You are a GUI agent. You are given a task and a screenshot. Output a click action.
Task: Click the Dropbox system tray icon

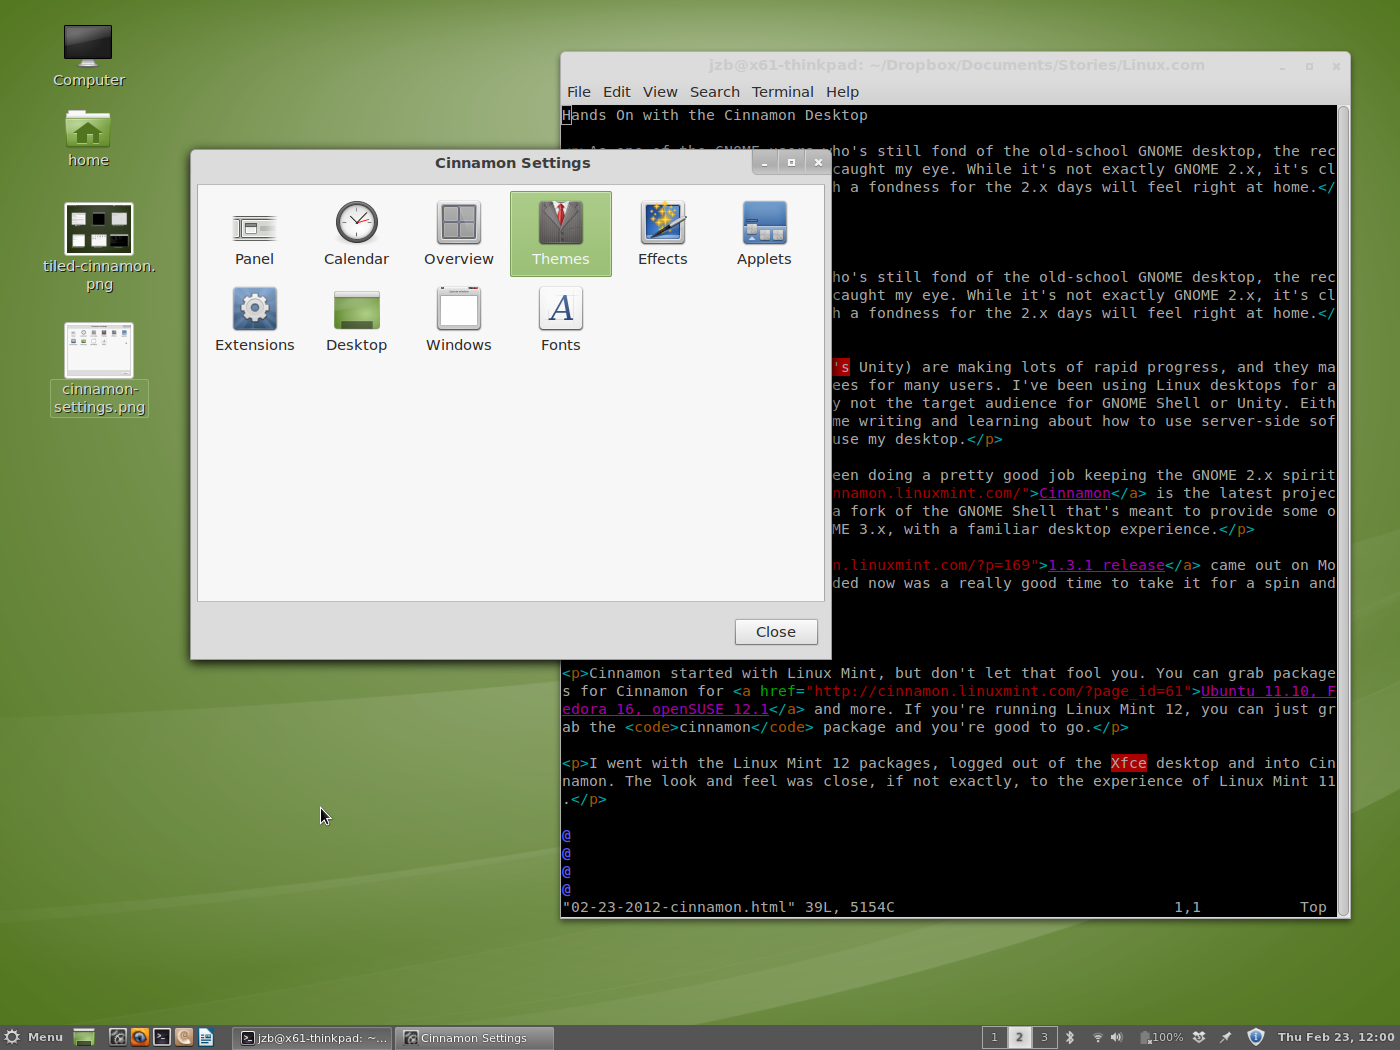(1198, 1037)
